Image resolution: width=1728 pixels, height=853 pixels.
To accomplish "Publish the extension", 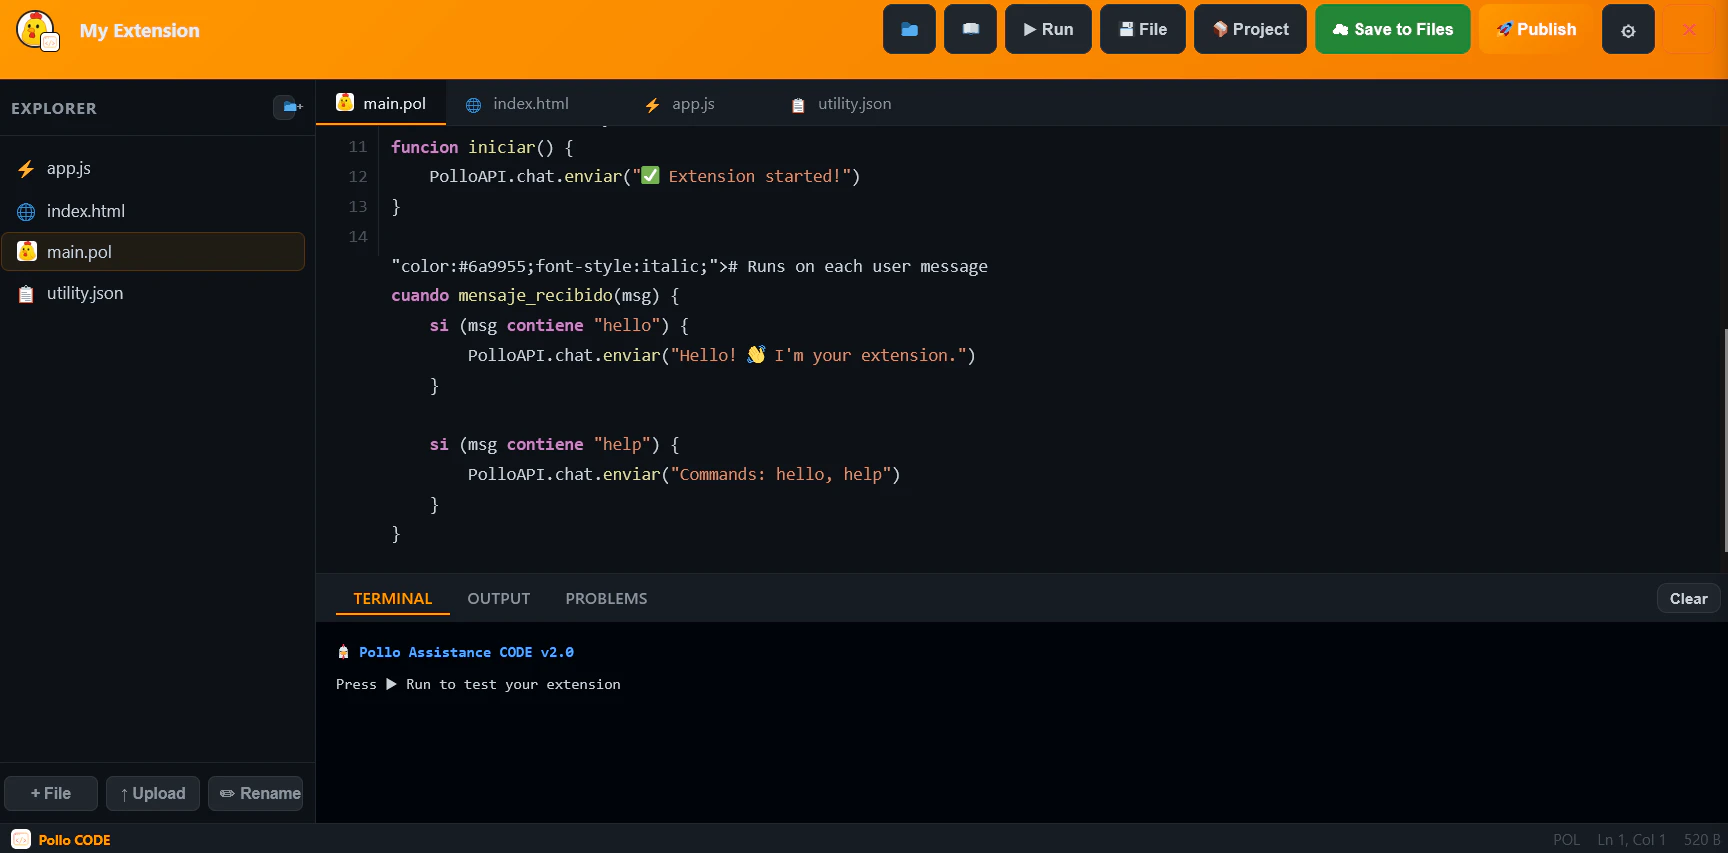I will (1536, 29).
